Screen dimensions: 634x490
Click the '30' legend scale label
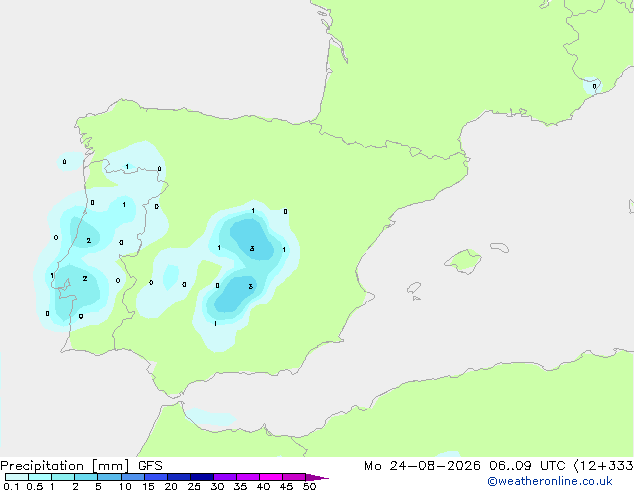217,486
